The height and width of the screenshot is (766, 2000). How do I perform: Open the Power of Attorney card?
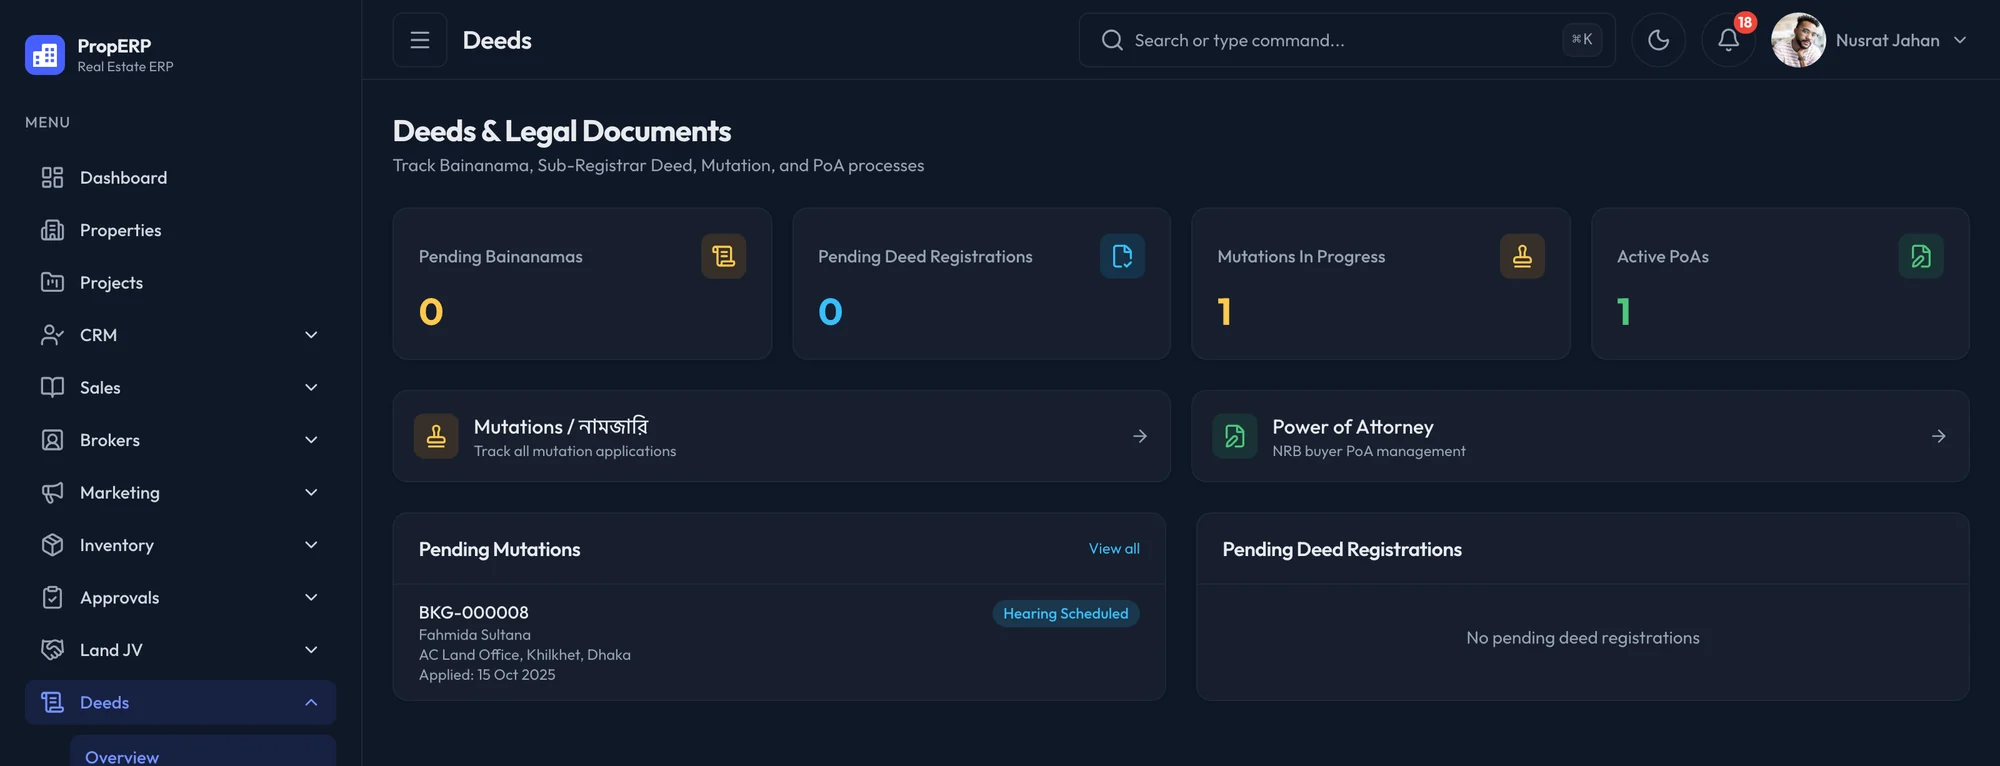coord(1580,436)
